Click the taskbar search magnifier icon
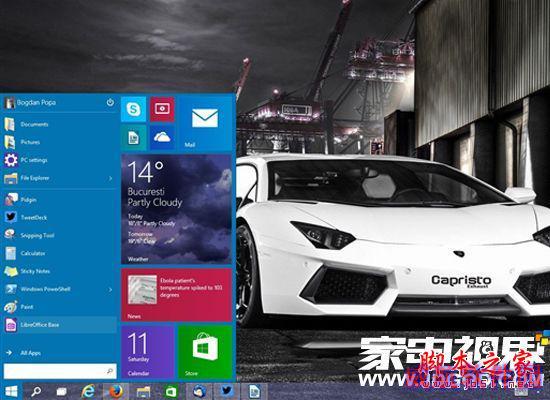This screenshot has height=400, width=550. 36,391
